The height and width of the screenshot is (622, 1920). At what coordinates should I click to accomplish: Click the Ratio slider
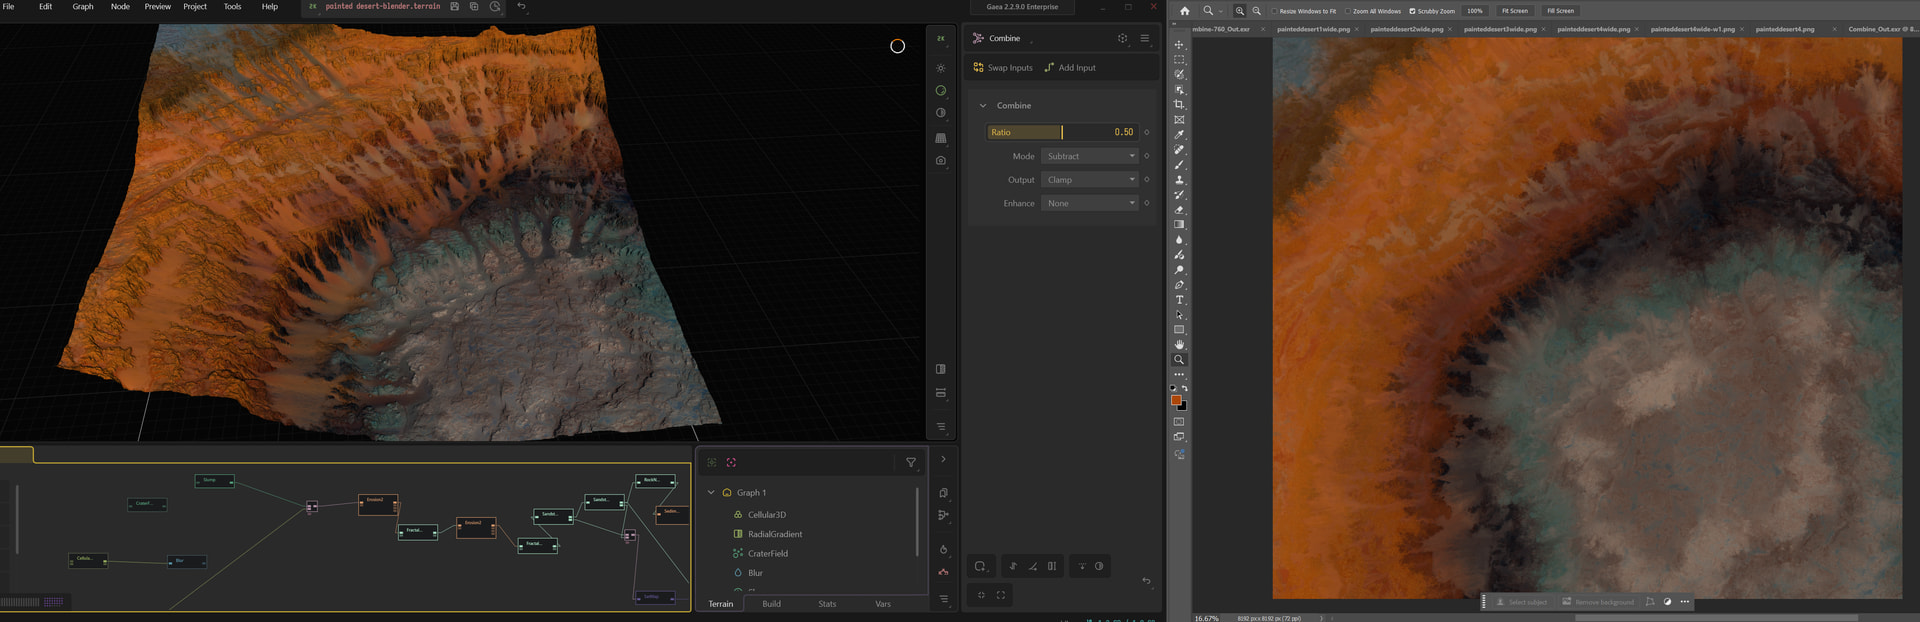1062,132
